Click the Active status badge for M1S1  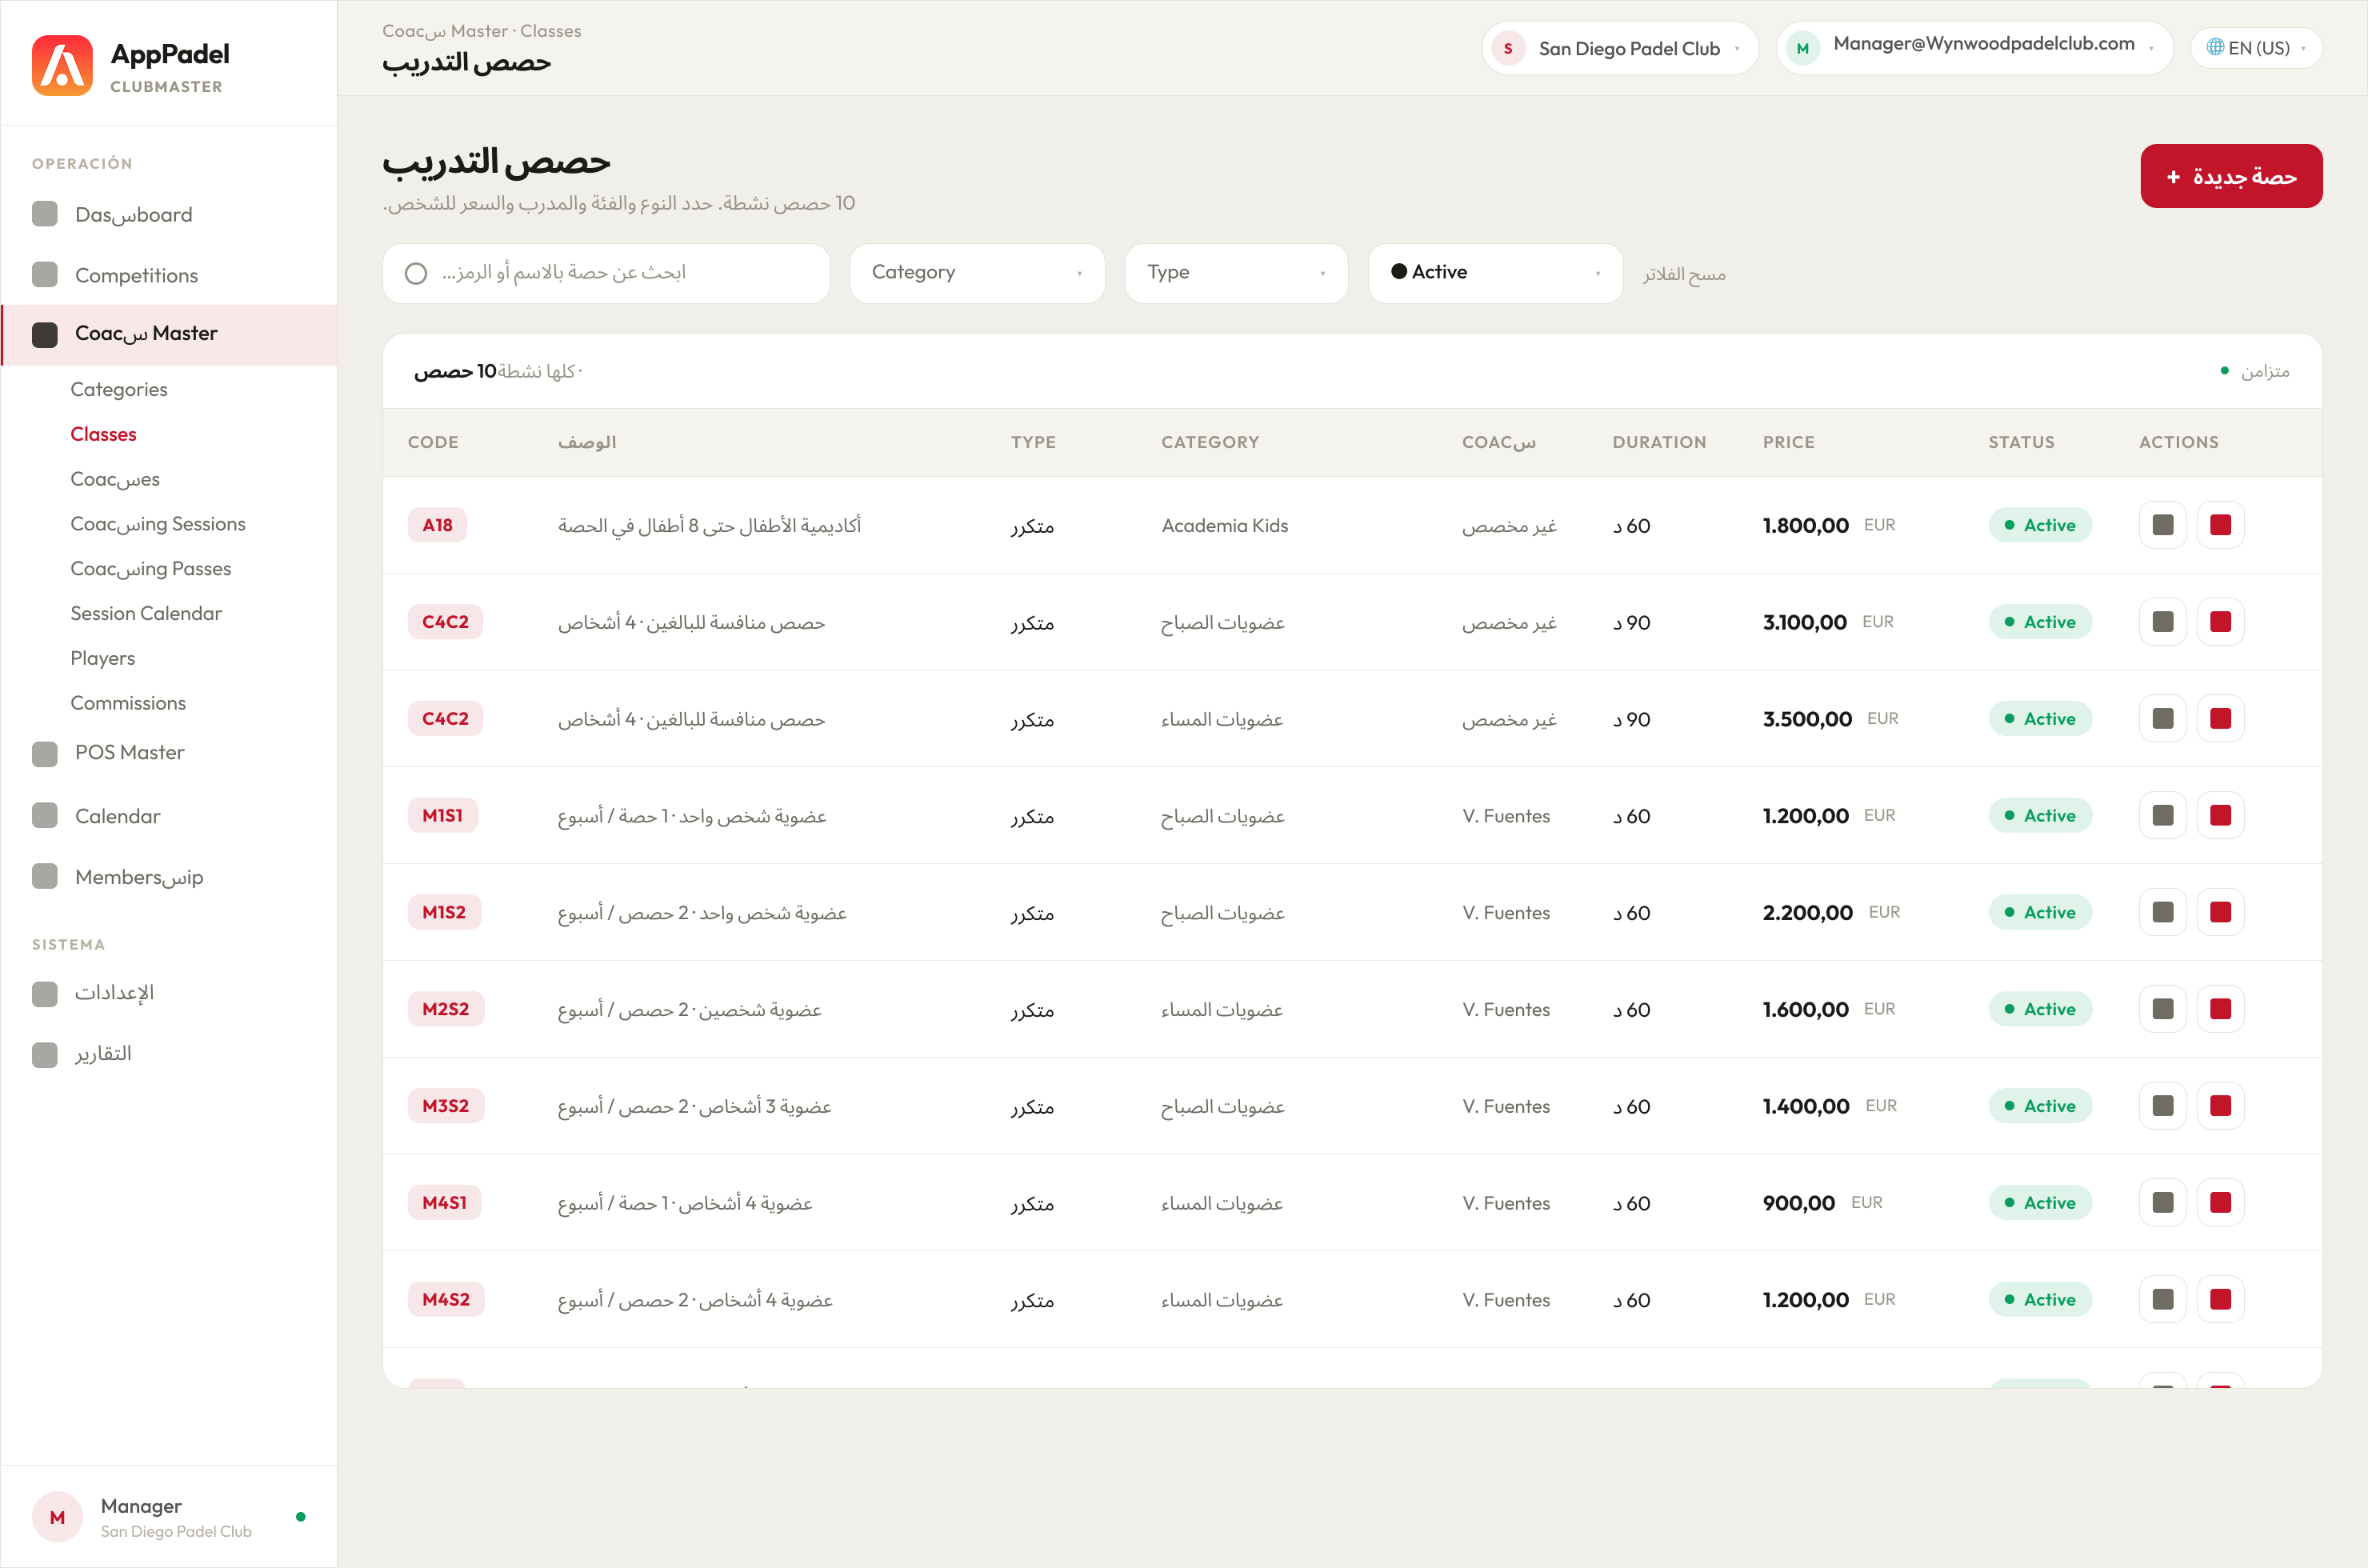pos(2040,816)
